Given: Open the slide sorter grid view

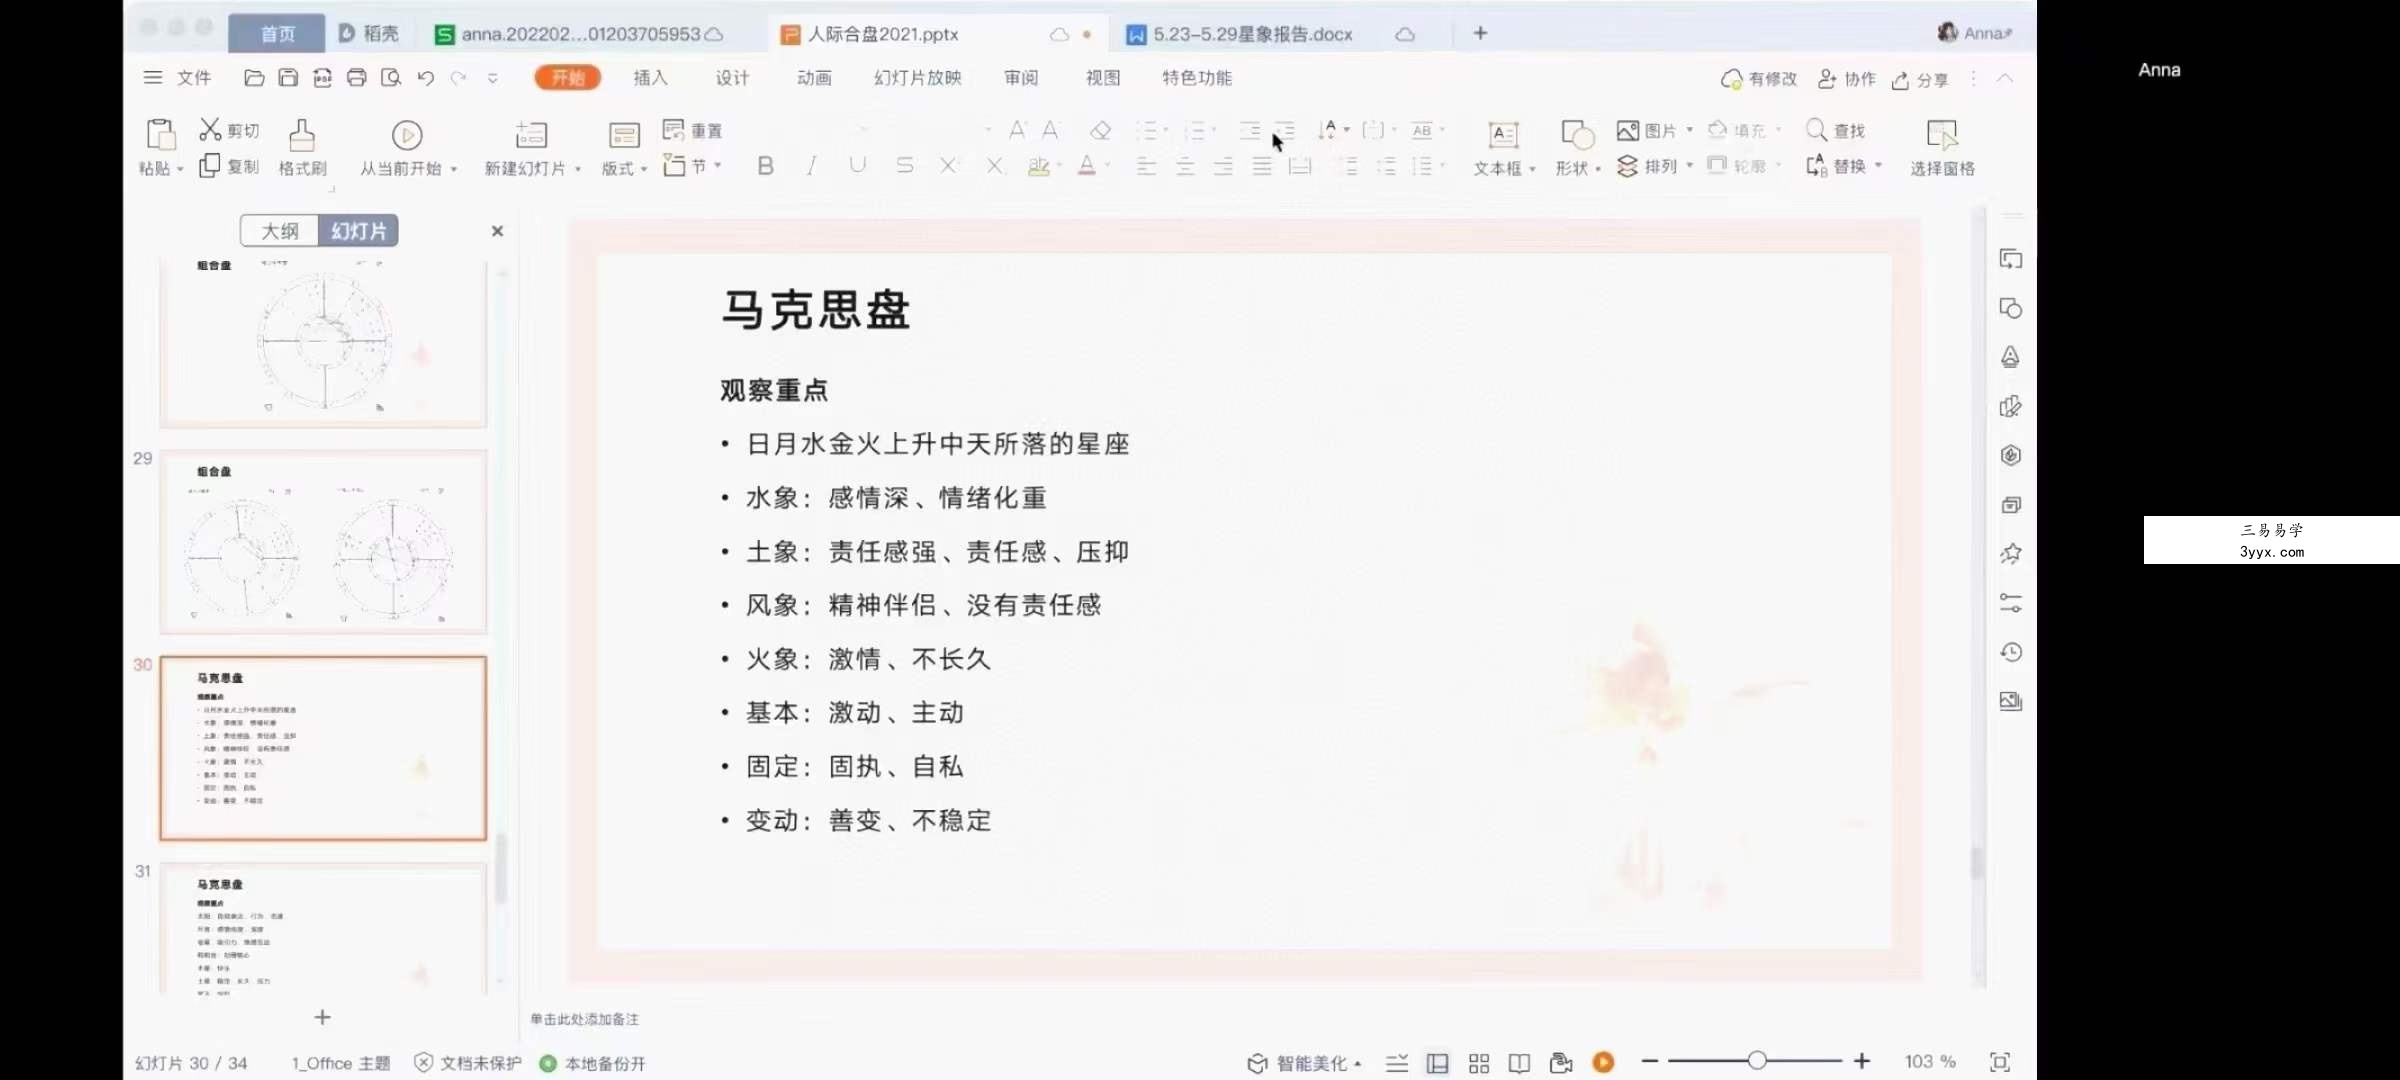Looking at the screenshot, I should [x=1479, y=1063].
